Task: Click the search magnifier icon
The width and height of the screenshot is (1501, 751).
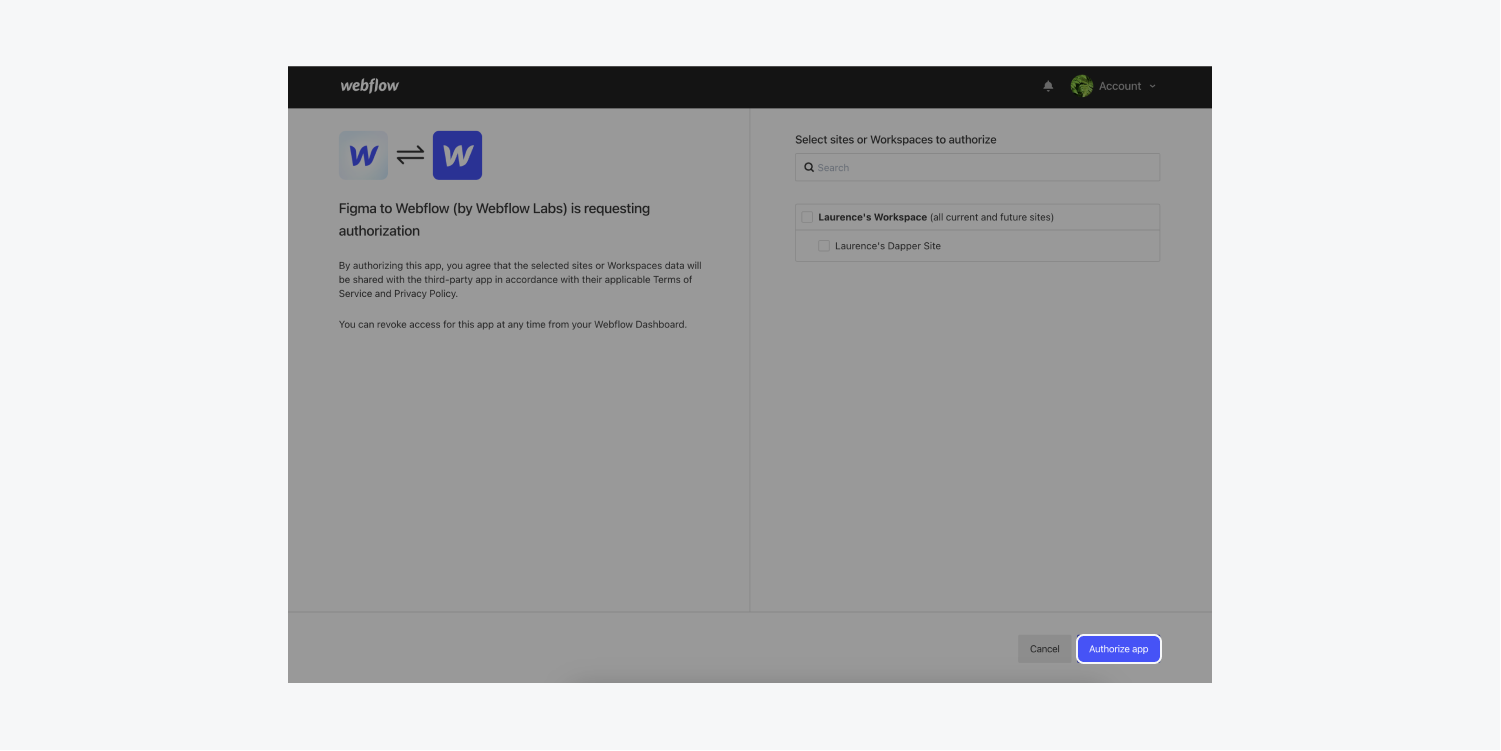Action: (x=809, y=167)
